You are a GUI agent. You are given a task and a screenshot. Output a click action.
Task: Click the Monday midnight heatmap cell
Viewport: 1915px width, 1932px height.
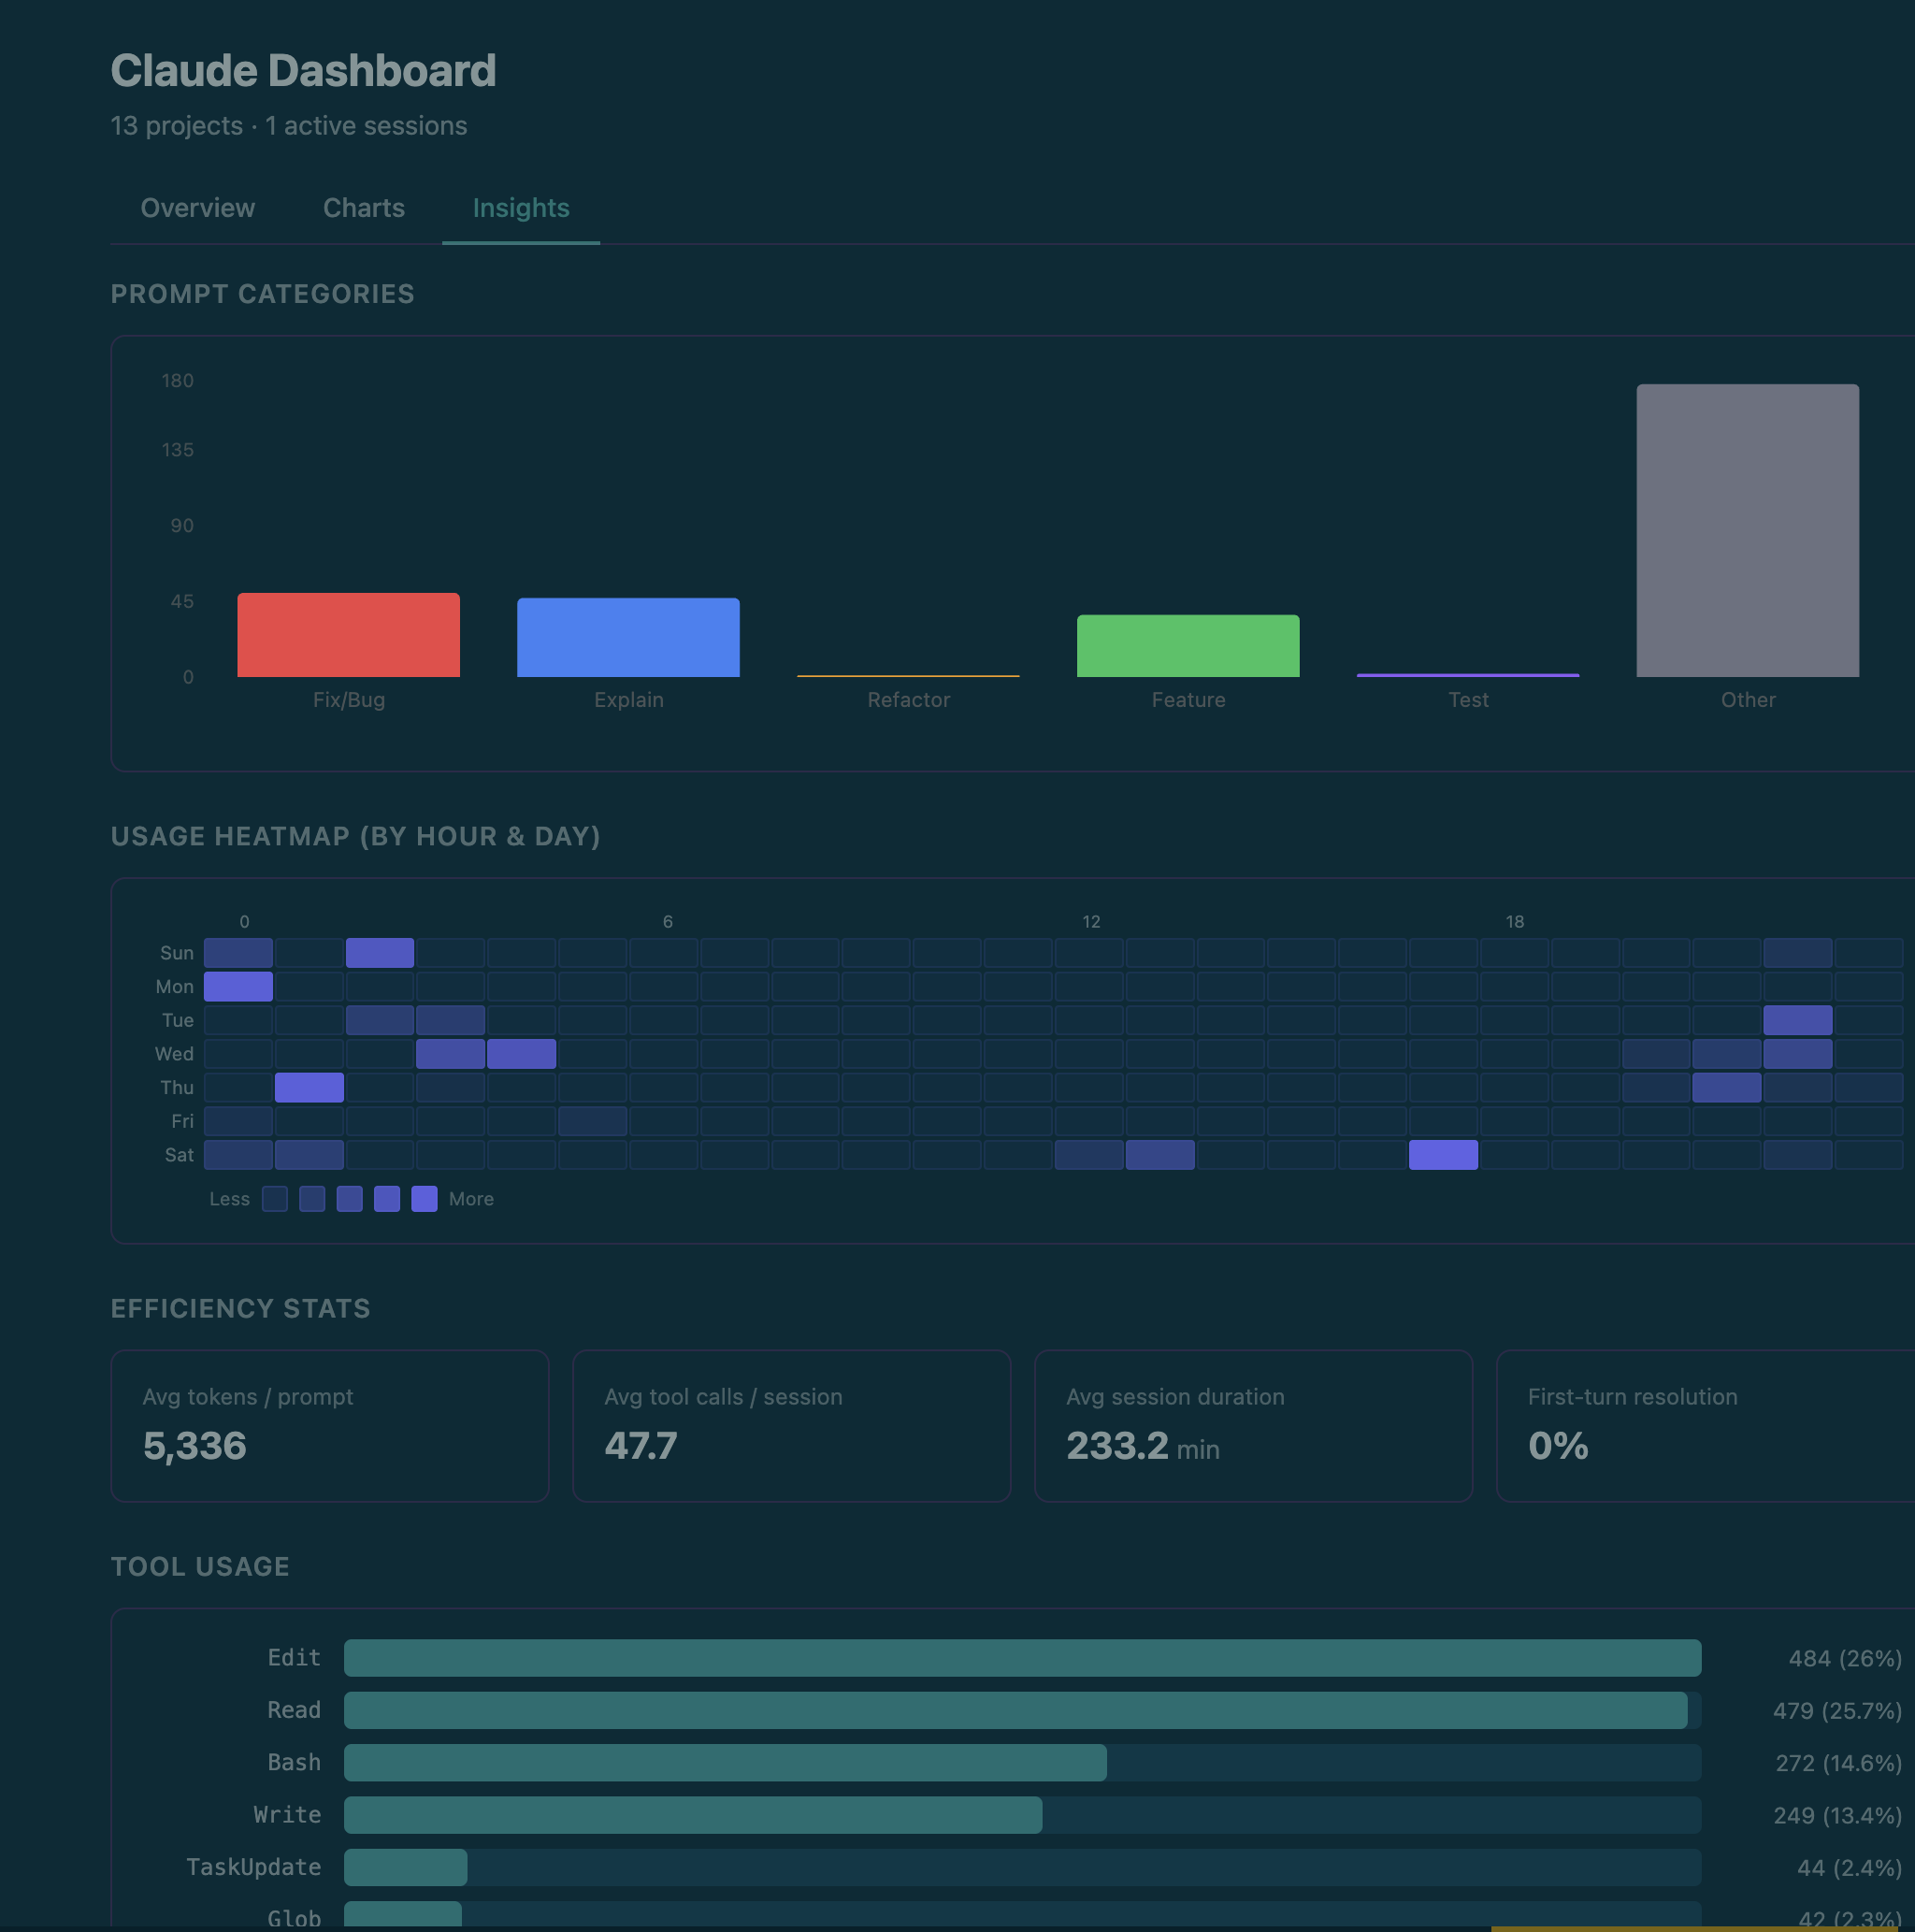coord(238,986)
